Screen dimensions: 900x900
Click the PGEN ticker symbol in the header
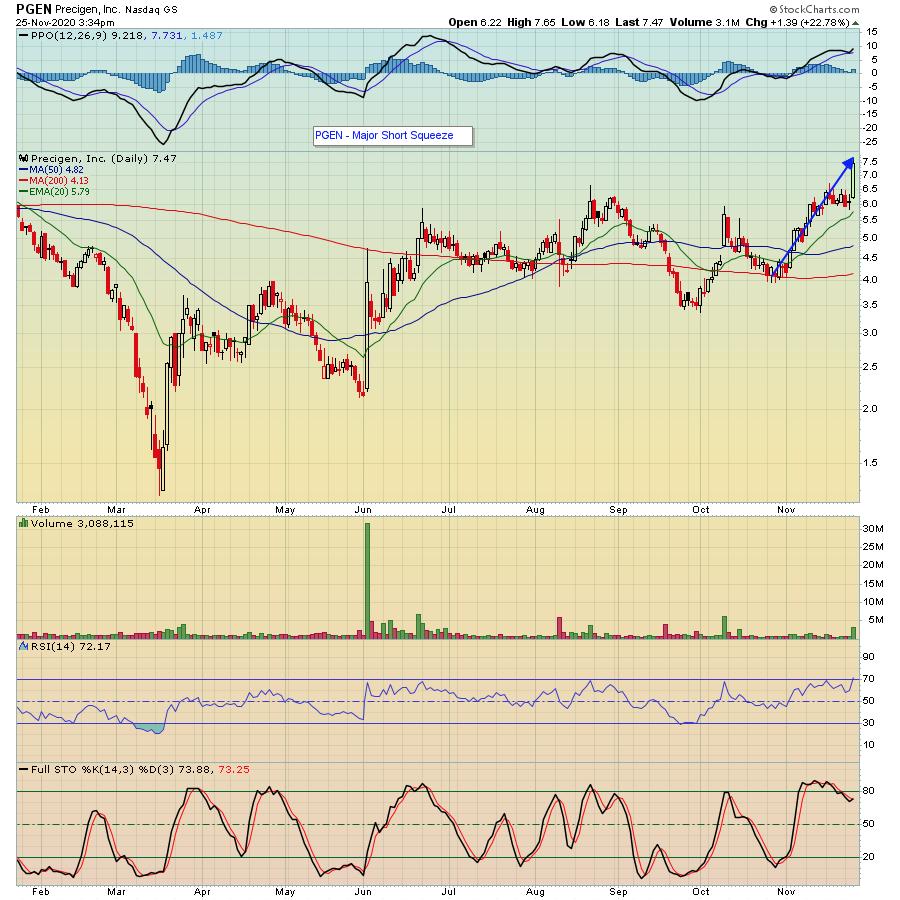click(34, 9)
